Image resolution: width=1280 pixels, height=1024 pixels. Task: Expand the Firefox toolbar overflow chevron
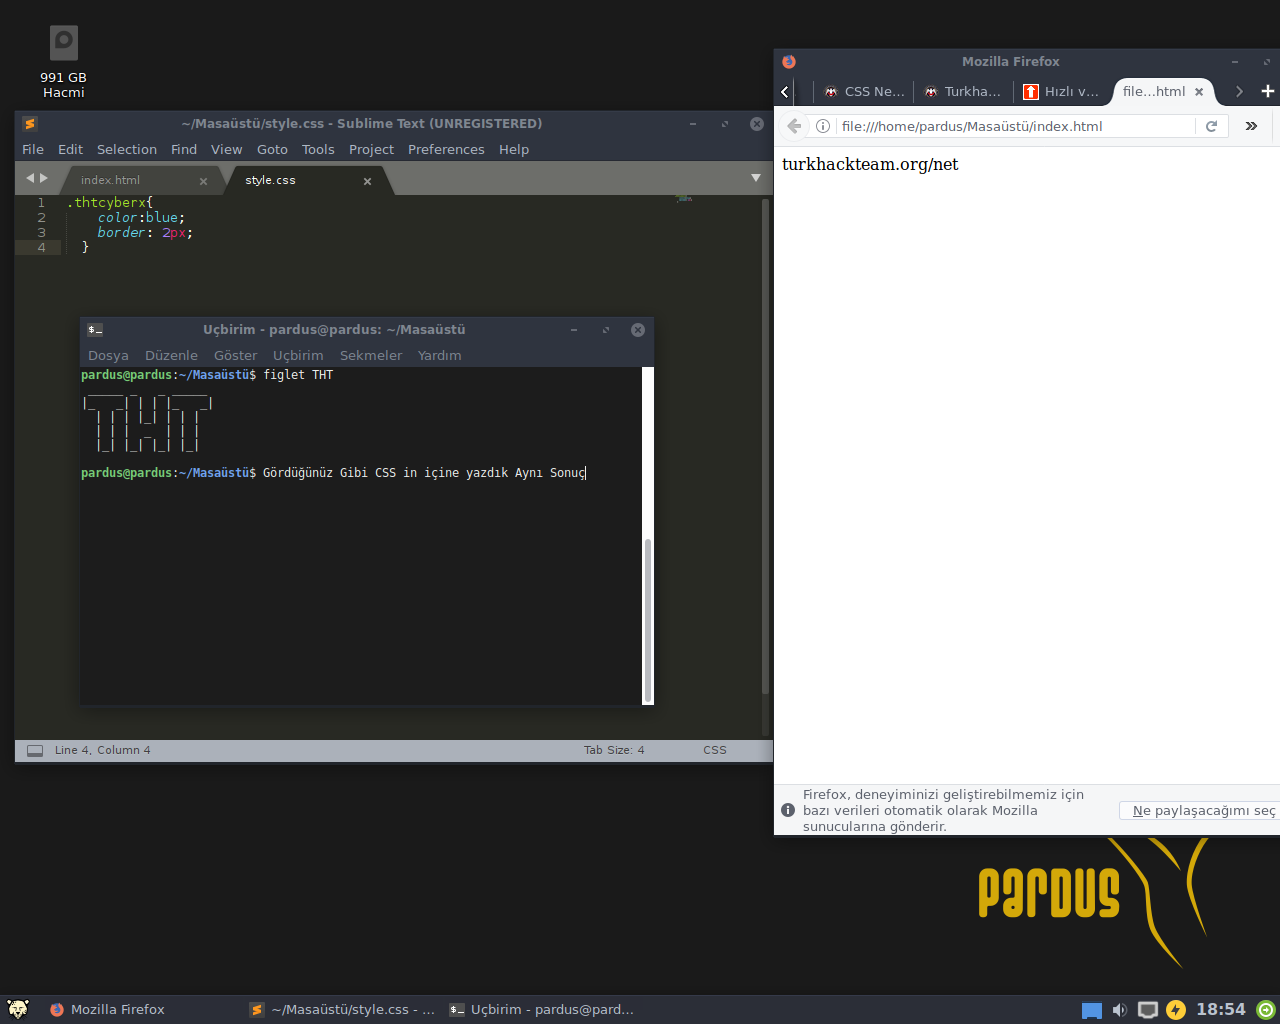[1251, 126]
